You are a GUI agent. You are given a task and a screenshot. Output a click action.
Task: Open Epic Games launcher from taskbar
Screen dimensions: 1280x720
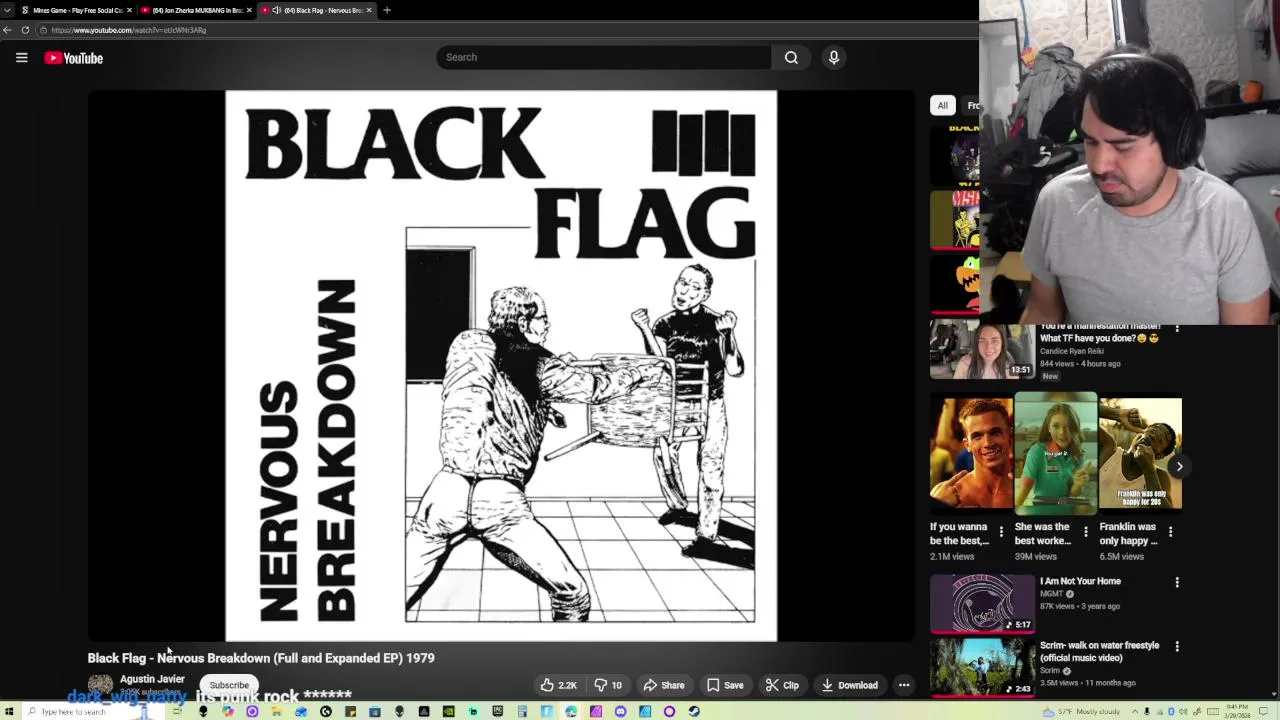point(498,711)
